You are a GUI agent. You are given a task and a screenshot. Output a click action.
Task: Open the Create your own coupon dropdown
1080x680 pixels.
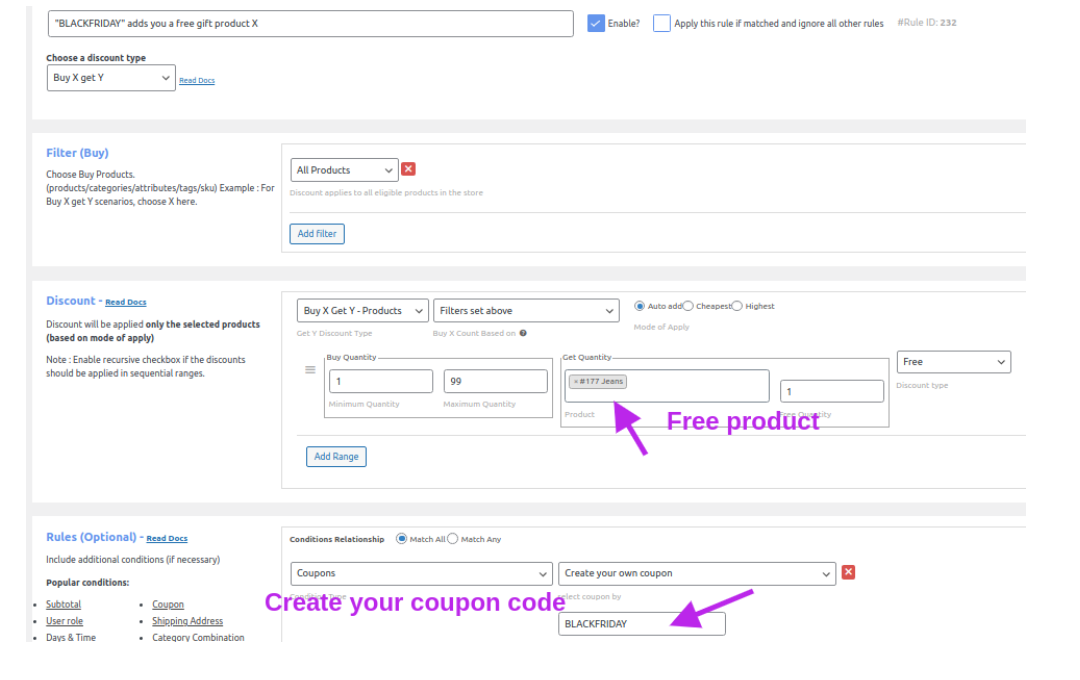(696, 573)
